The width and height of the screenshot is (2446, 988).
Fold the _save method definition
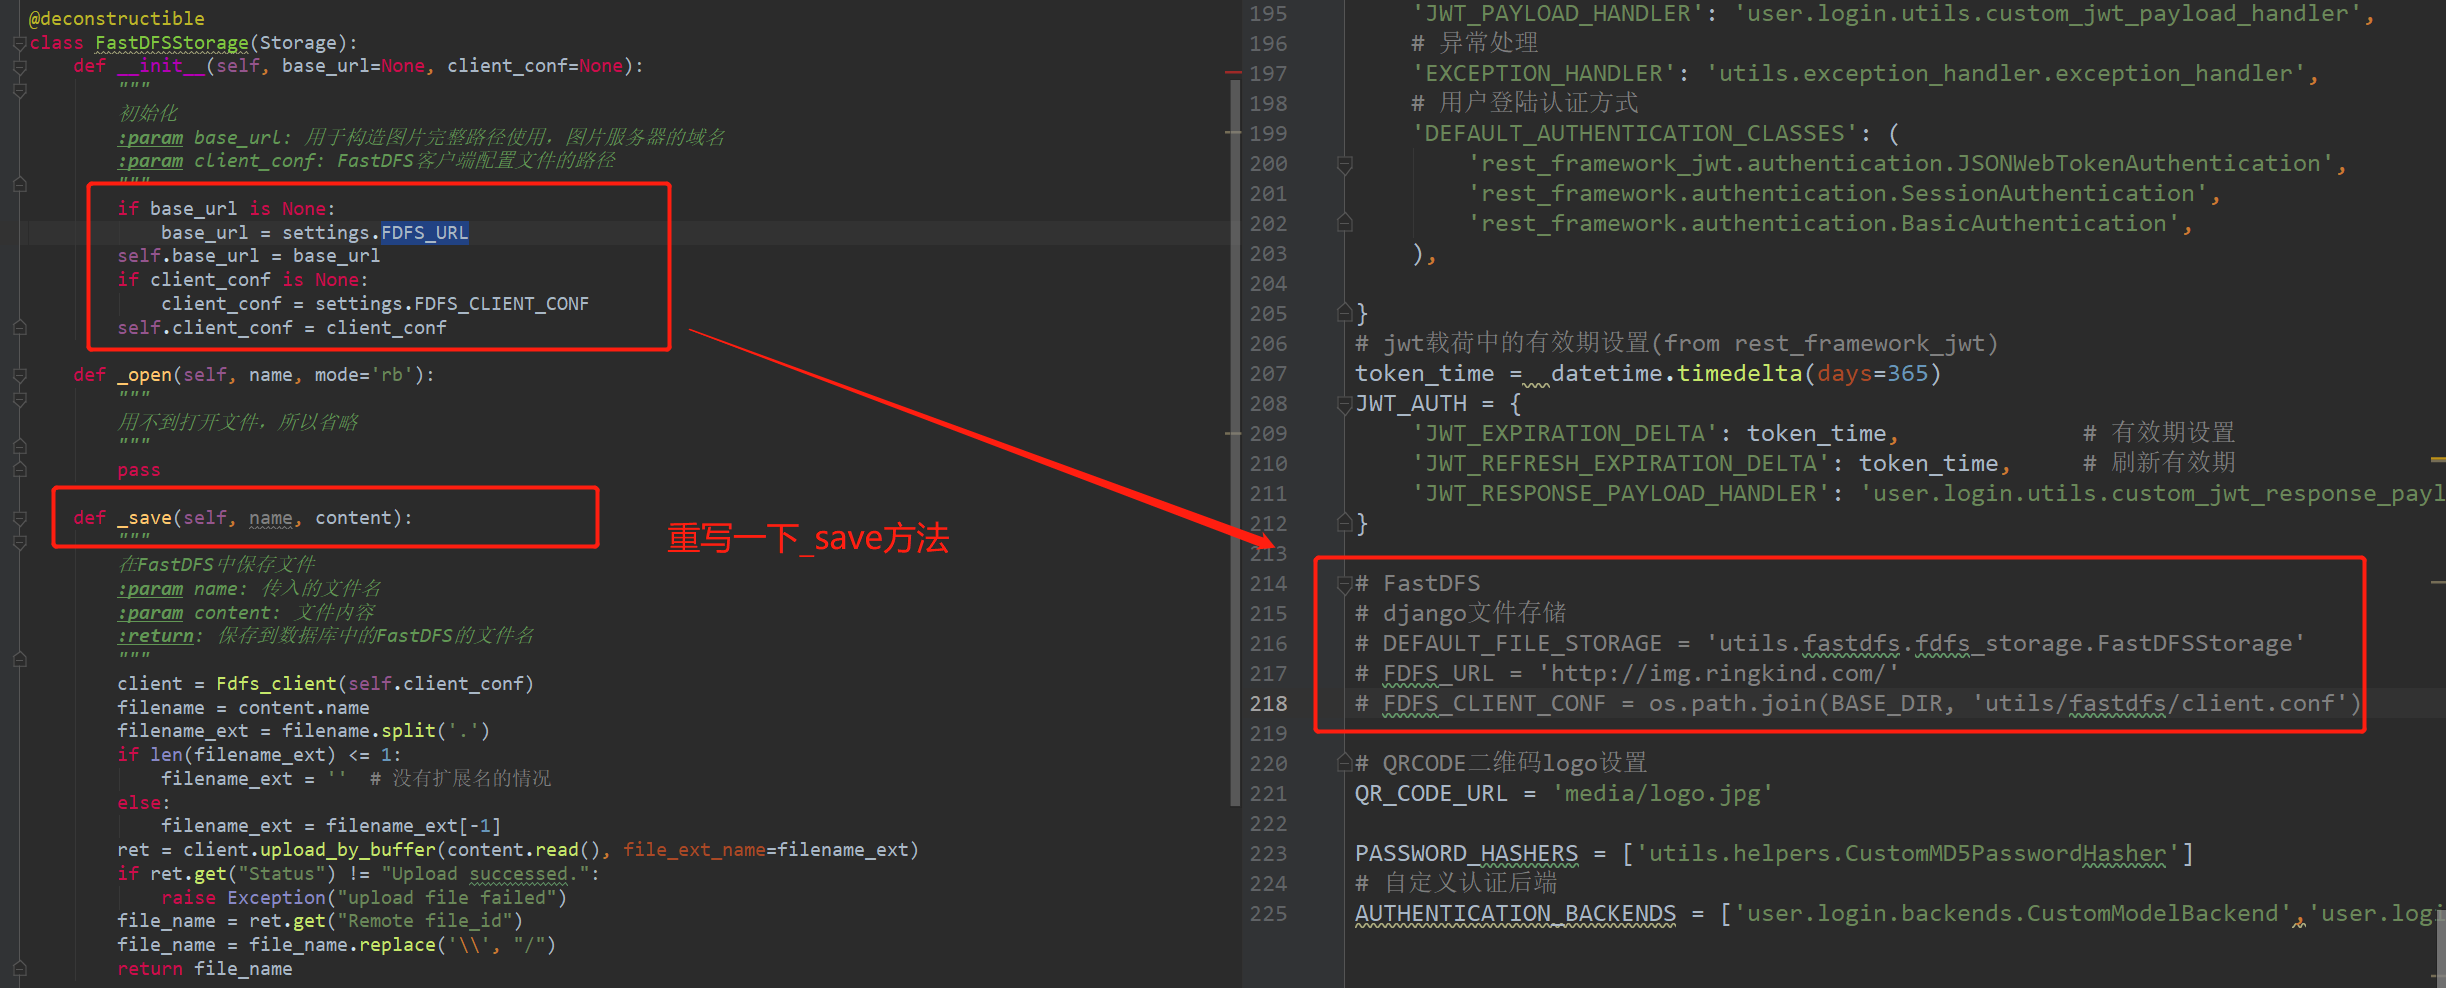coord(19,519)
